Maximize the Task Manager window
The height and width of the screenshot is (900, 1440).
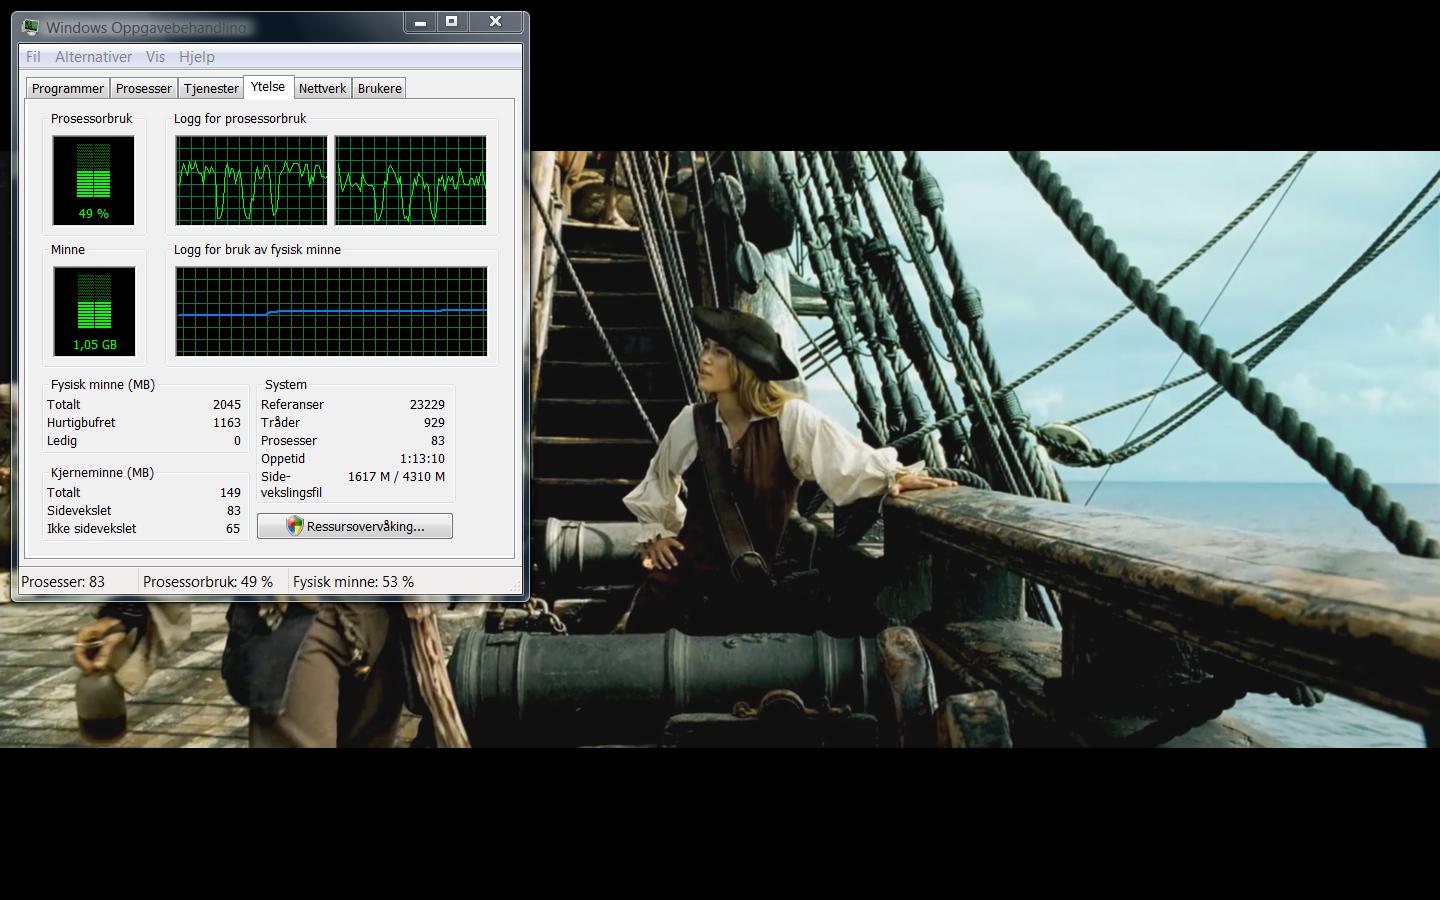pyautogui.click(x=452, y=21)
